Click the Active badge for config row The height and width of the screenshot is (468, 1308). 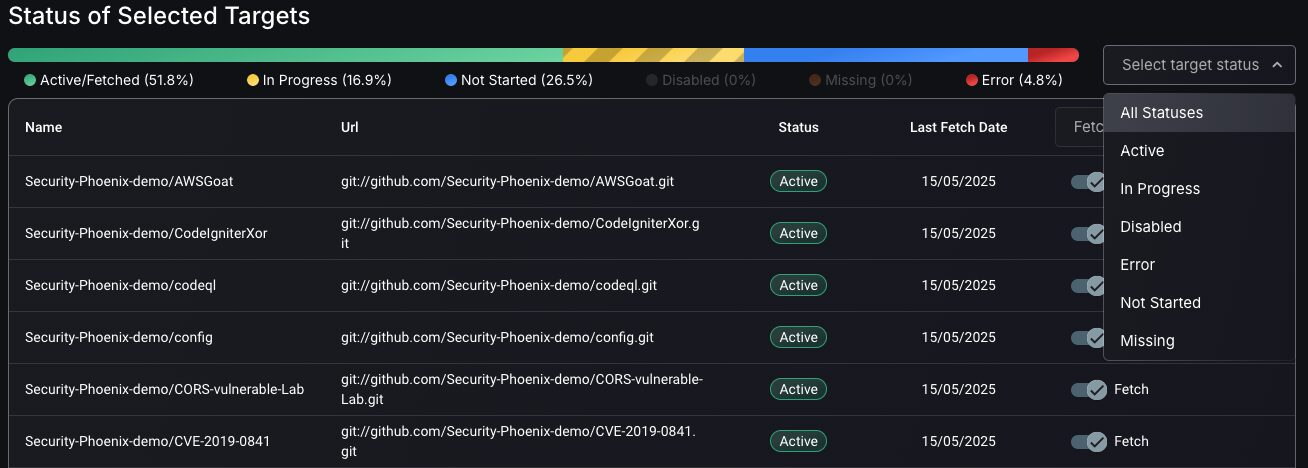coord(798,337)
